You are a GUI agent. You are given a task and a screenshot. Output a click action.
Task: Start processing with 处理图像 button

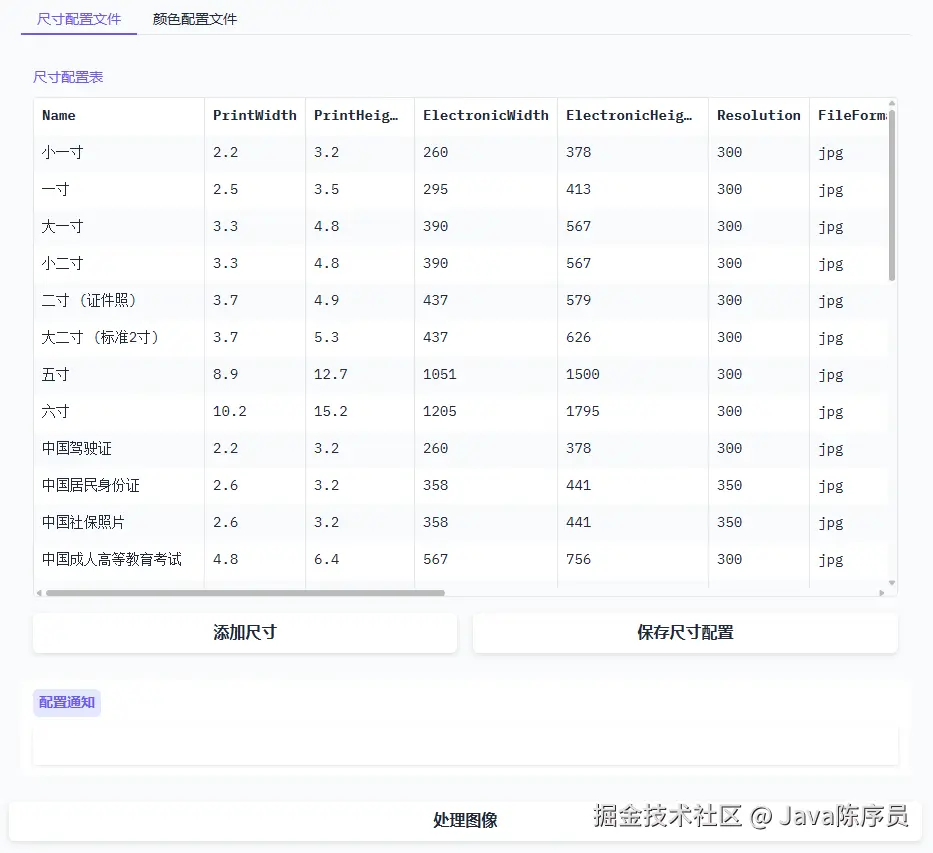[x=465, y=820]
